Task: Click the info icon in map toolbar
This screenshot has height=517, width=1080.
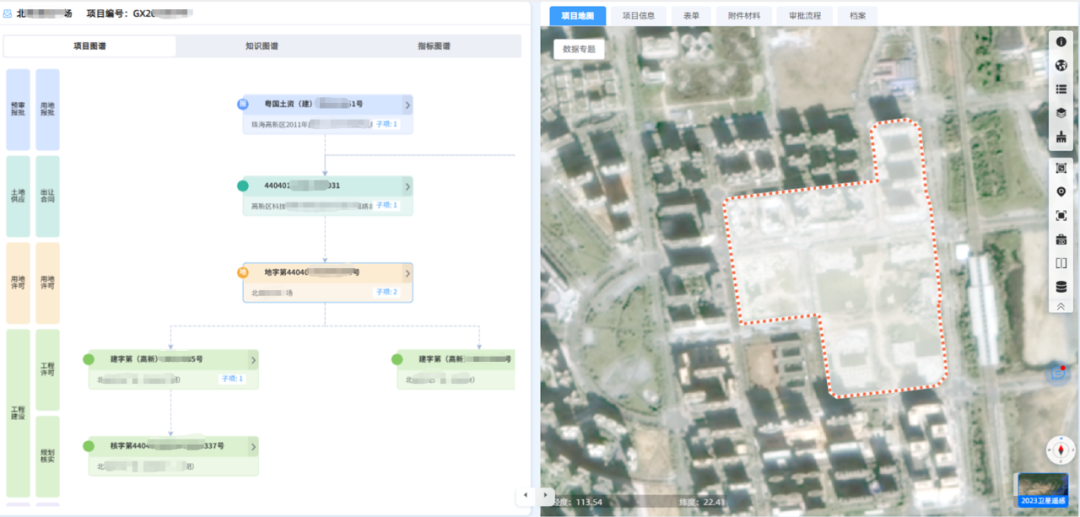Action: coord(1061,43)
